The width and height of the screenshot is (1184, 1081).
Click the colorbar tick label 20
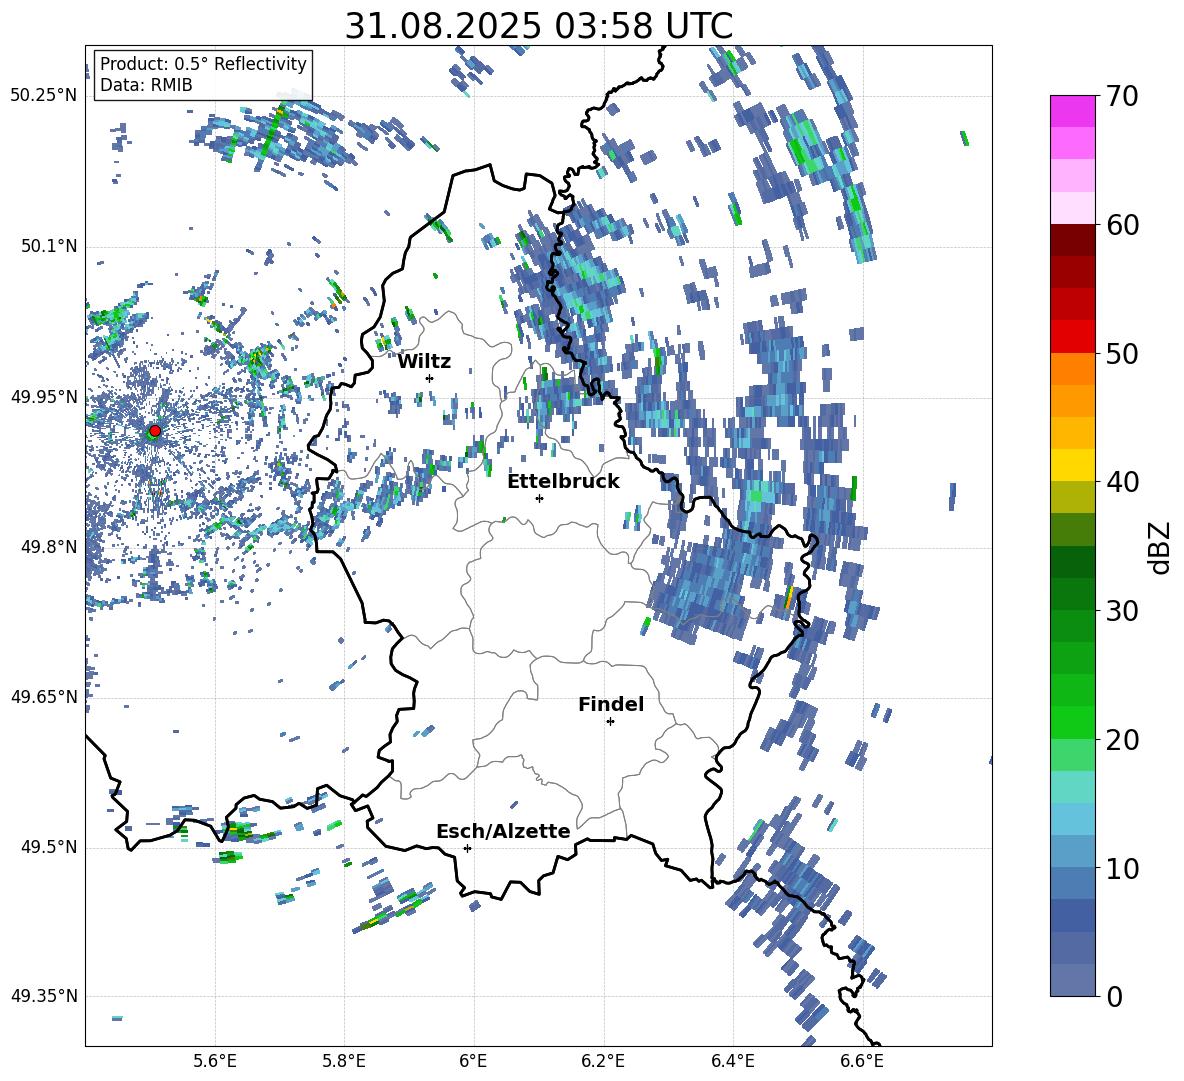click(x=1121, y=740)
